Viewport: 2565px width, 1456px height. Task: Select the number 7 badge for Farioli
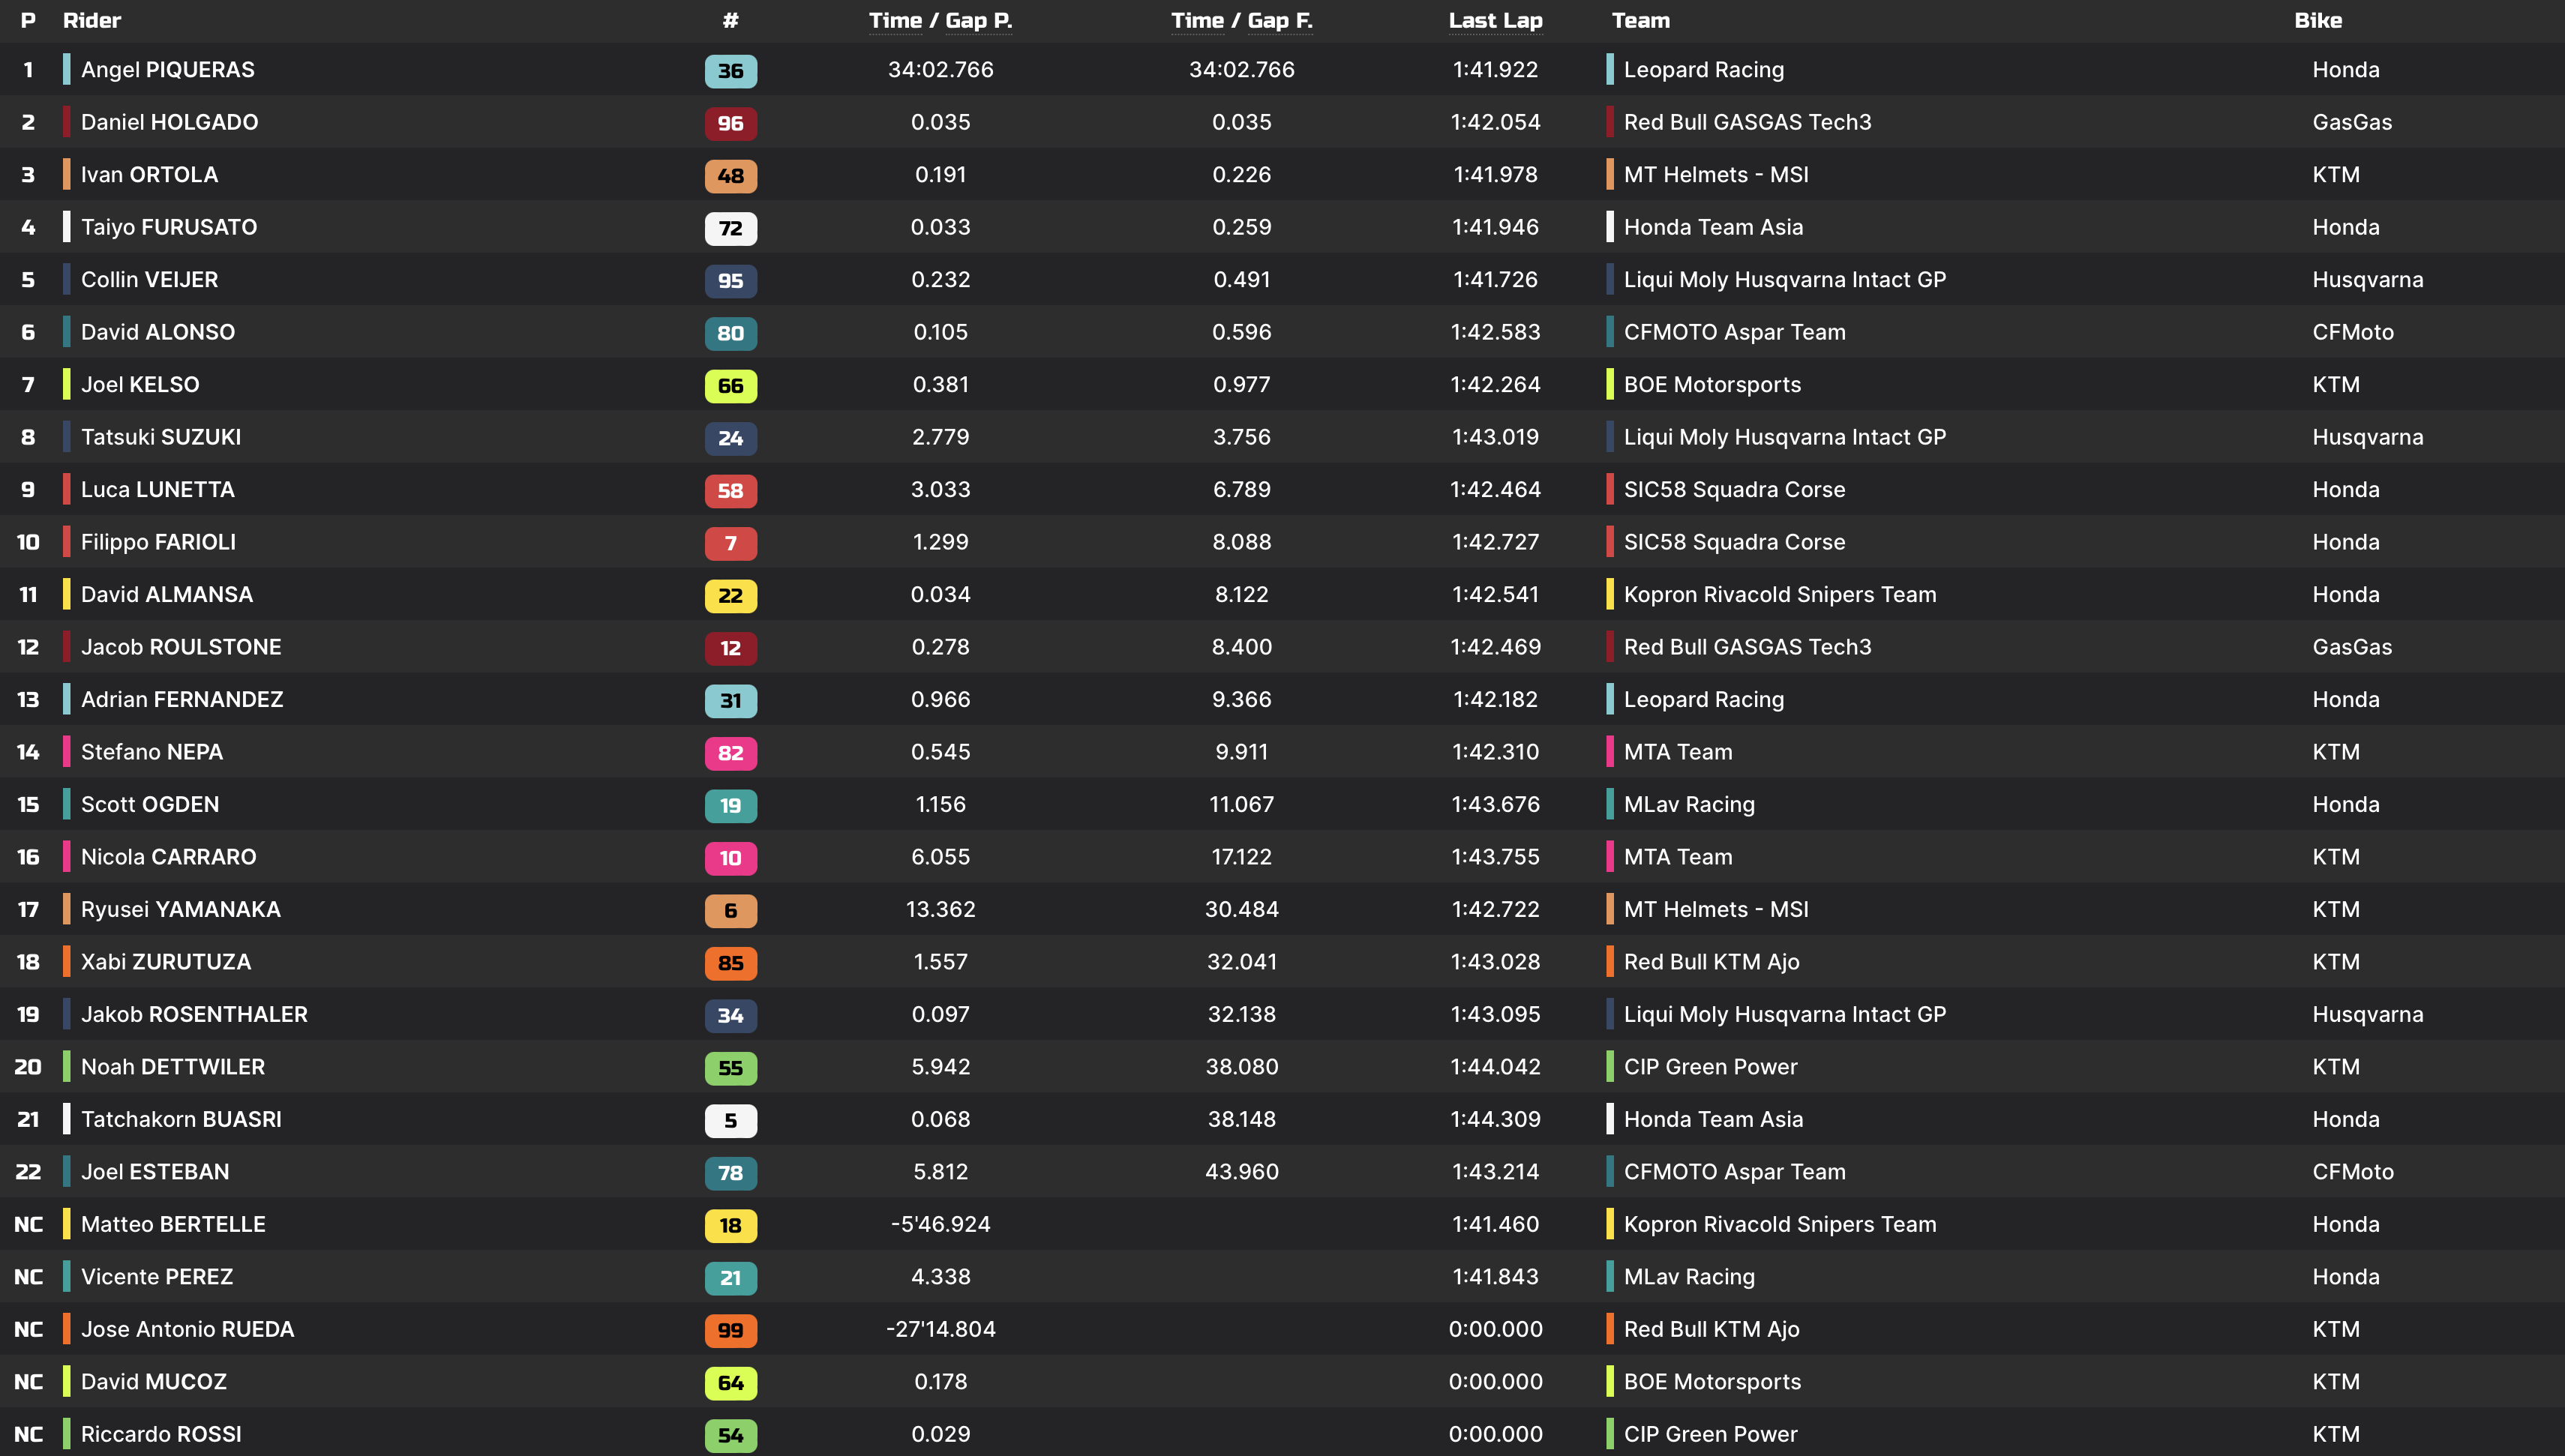click(730, 543)
